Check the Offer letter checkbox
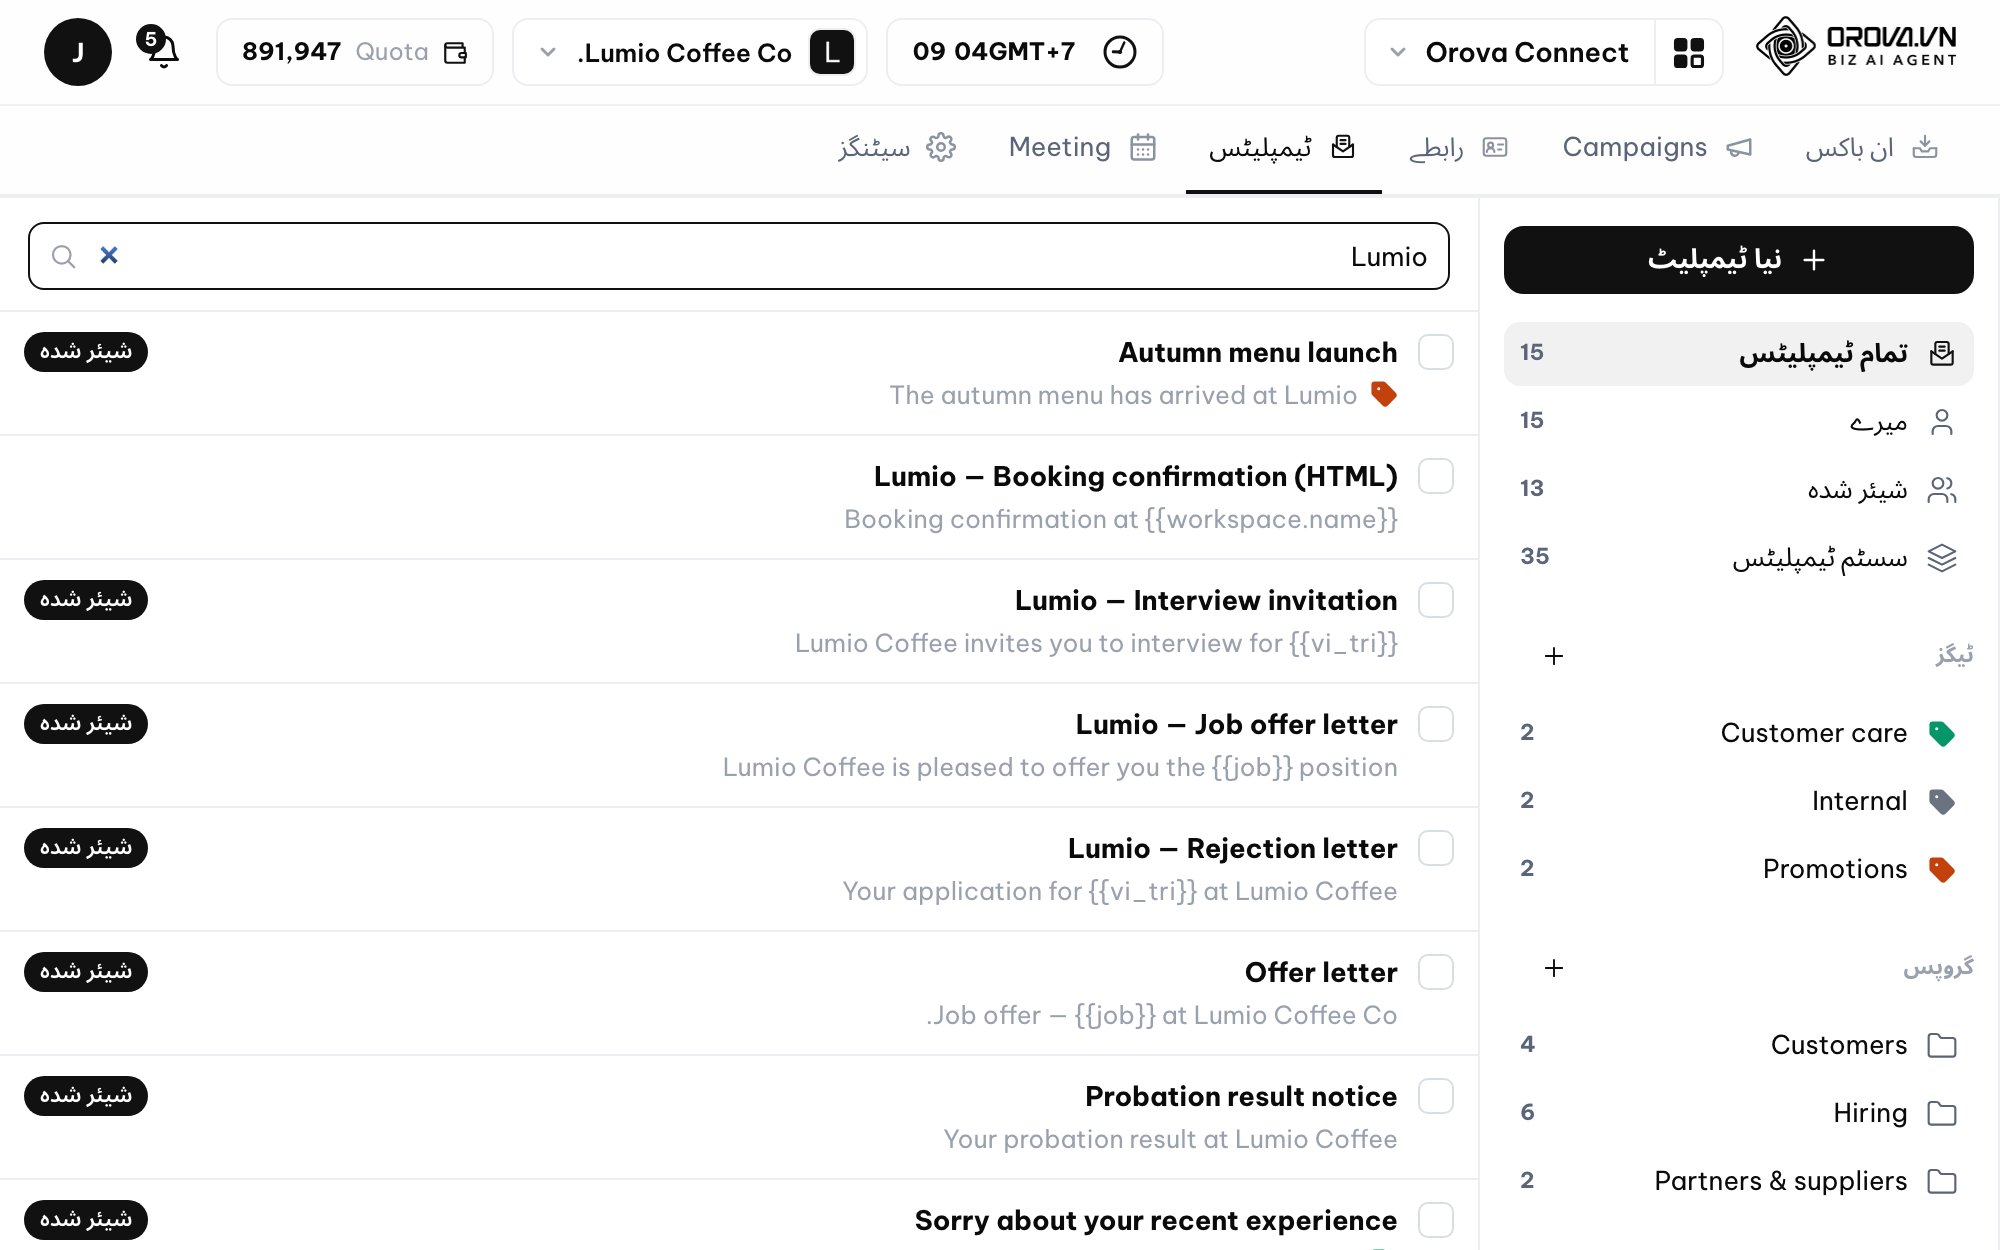Viewport: 2000px width, 1250px height. 1436,972
